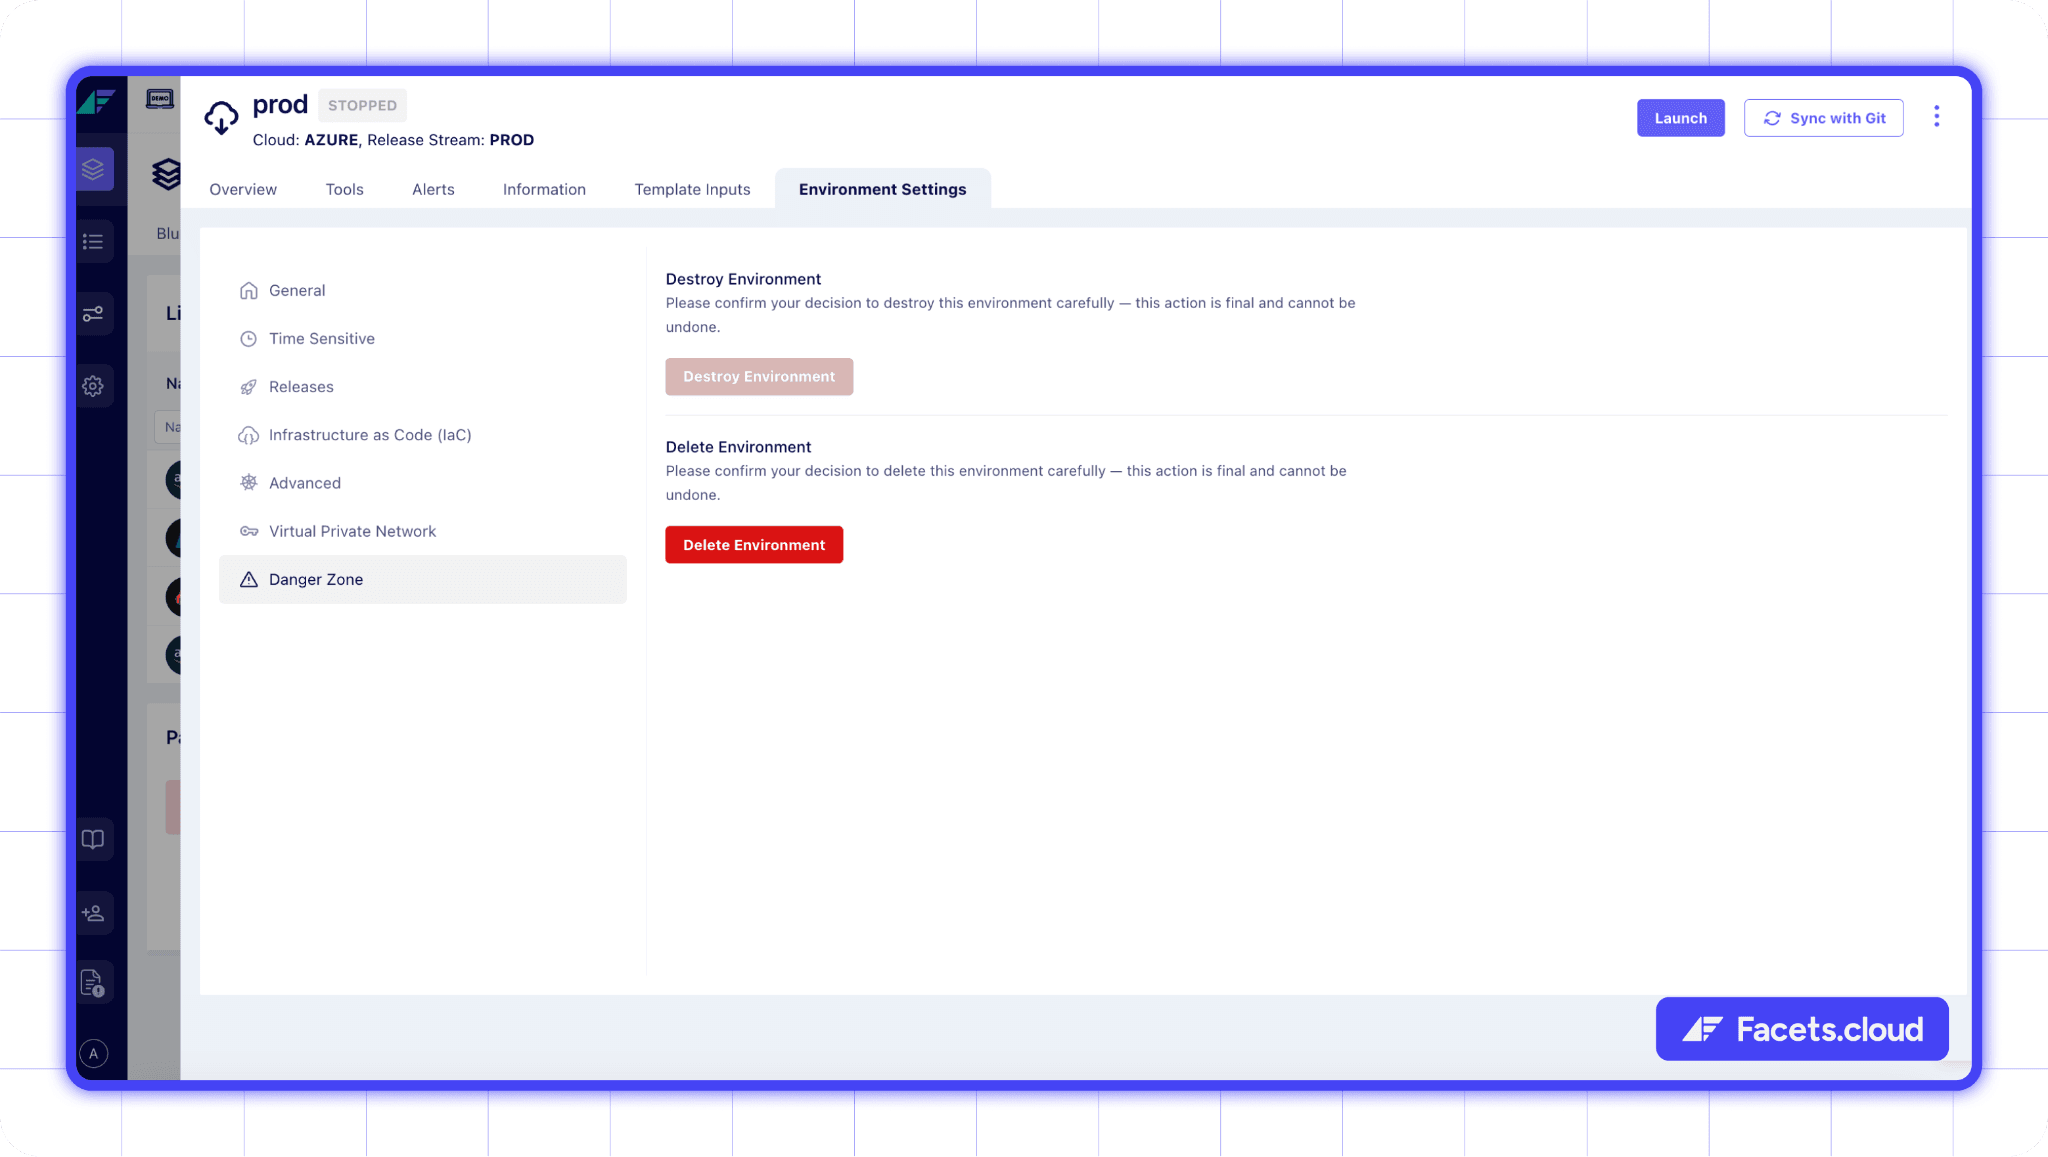The height and width of the screenshot is (1157, 2048).
Task: Click the user avatar 'A' icon
Action: pyautogui.click(x=94, y=1053)
